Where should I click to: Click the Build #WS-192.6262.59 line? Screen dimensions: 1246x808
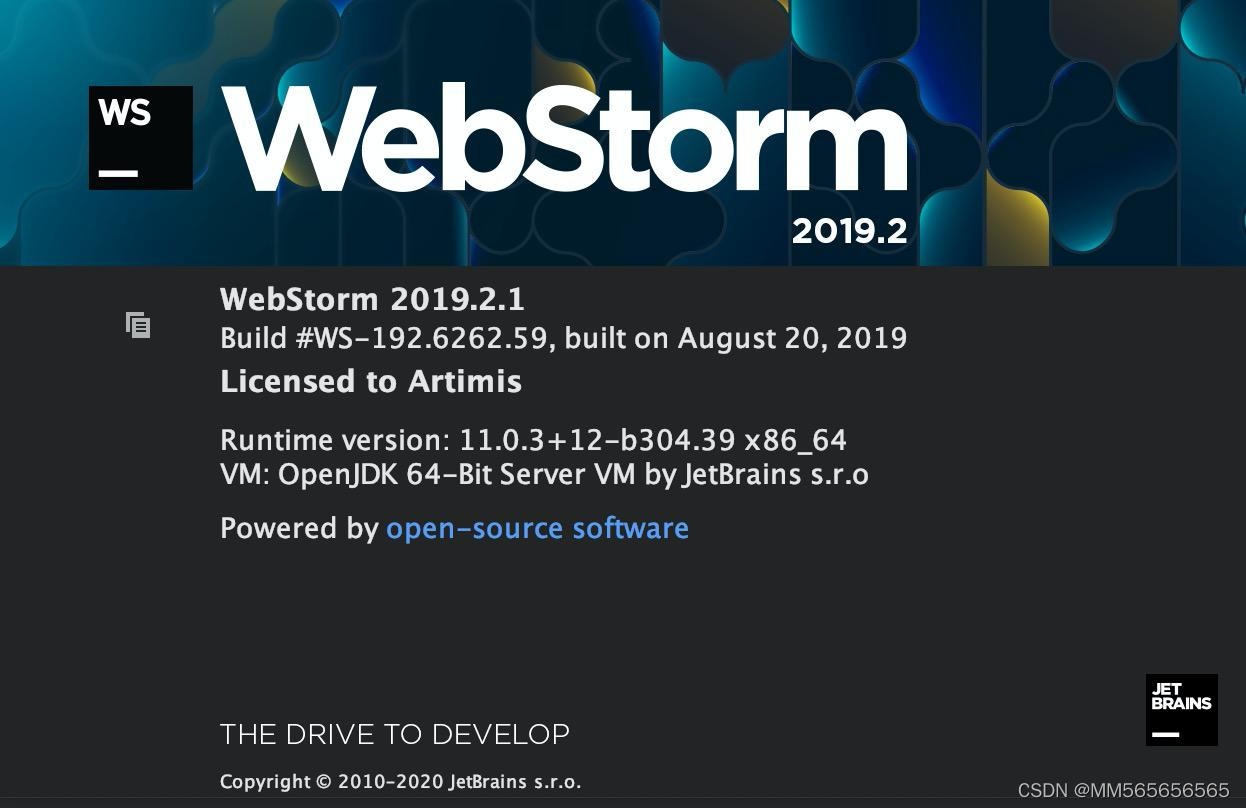click(564, 338)
